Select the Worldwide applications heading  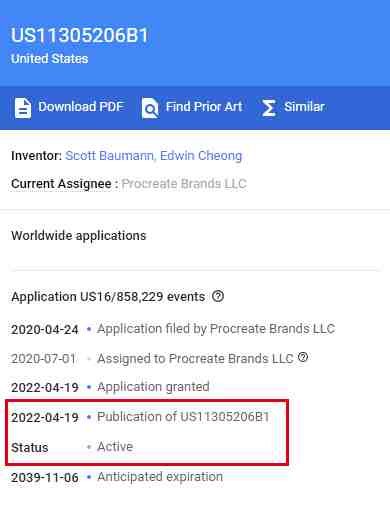coord(79,236)
